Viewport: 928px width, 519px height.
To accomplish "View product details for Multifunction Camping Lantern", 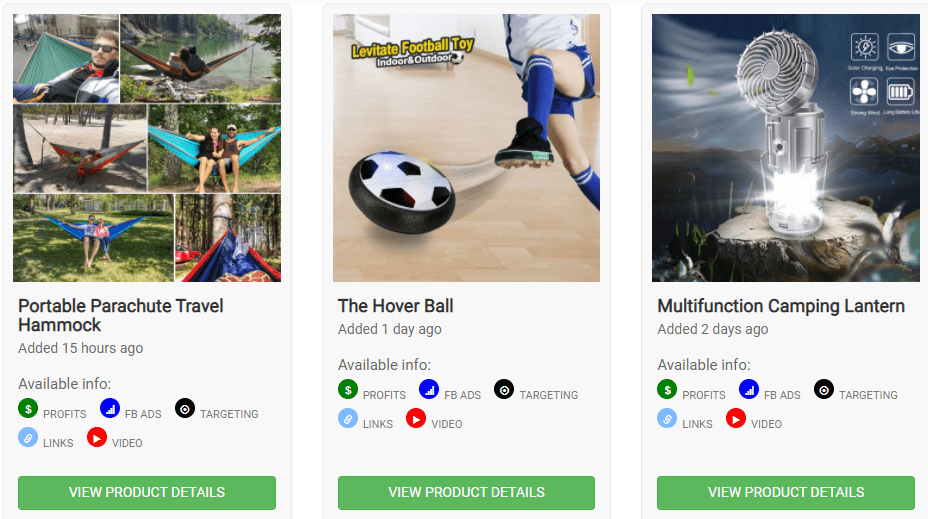I will 786,492.
